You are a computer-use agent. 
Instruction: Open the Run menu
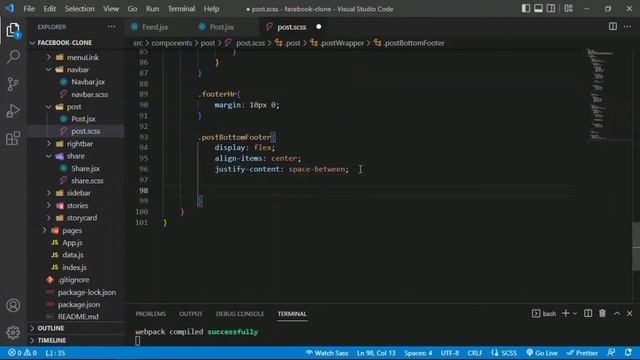point(152,9)
